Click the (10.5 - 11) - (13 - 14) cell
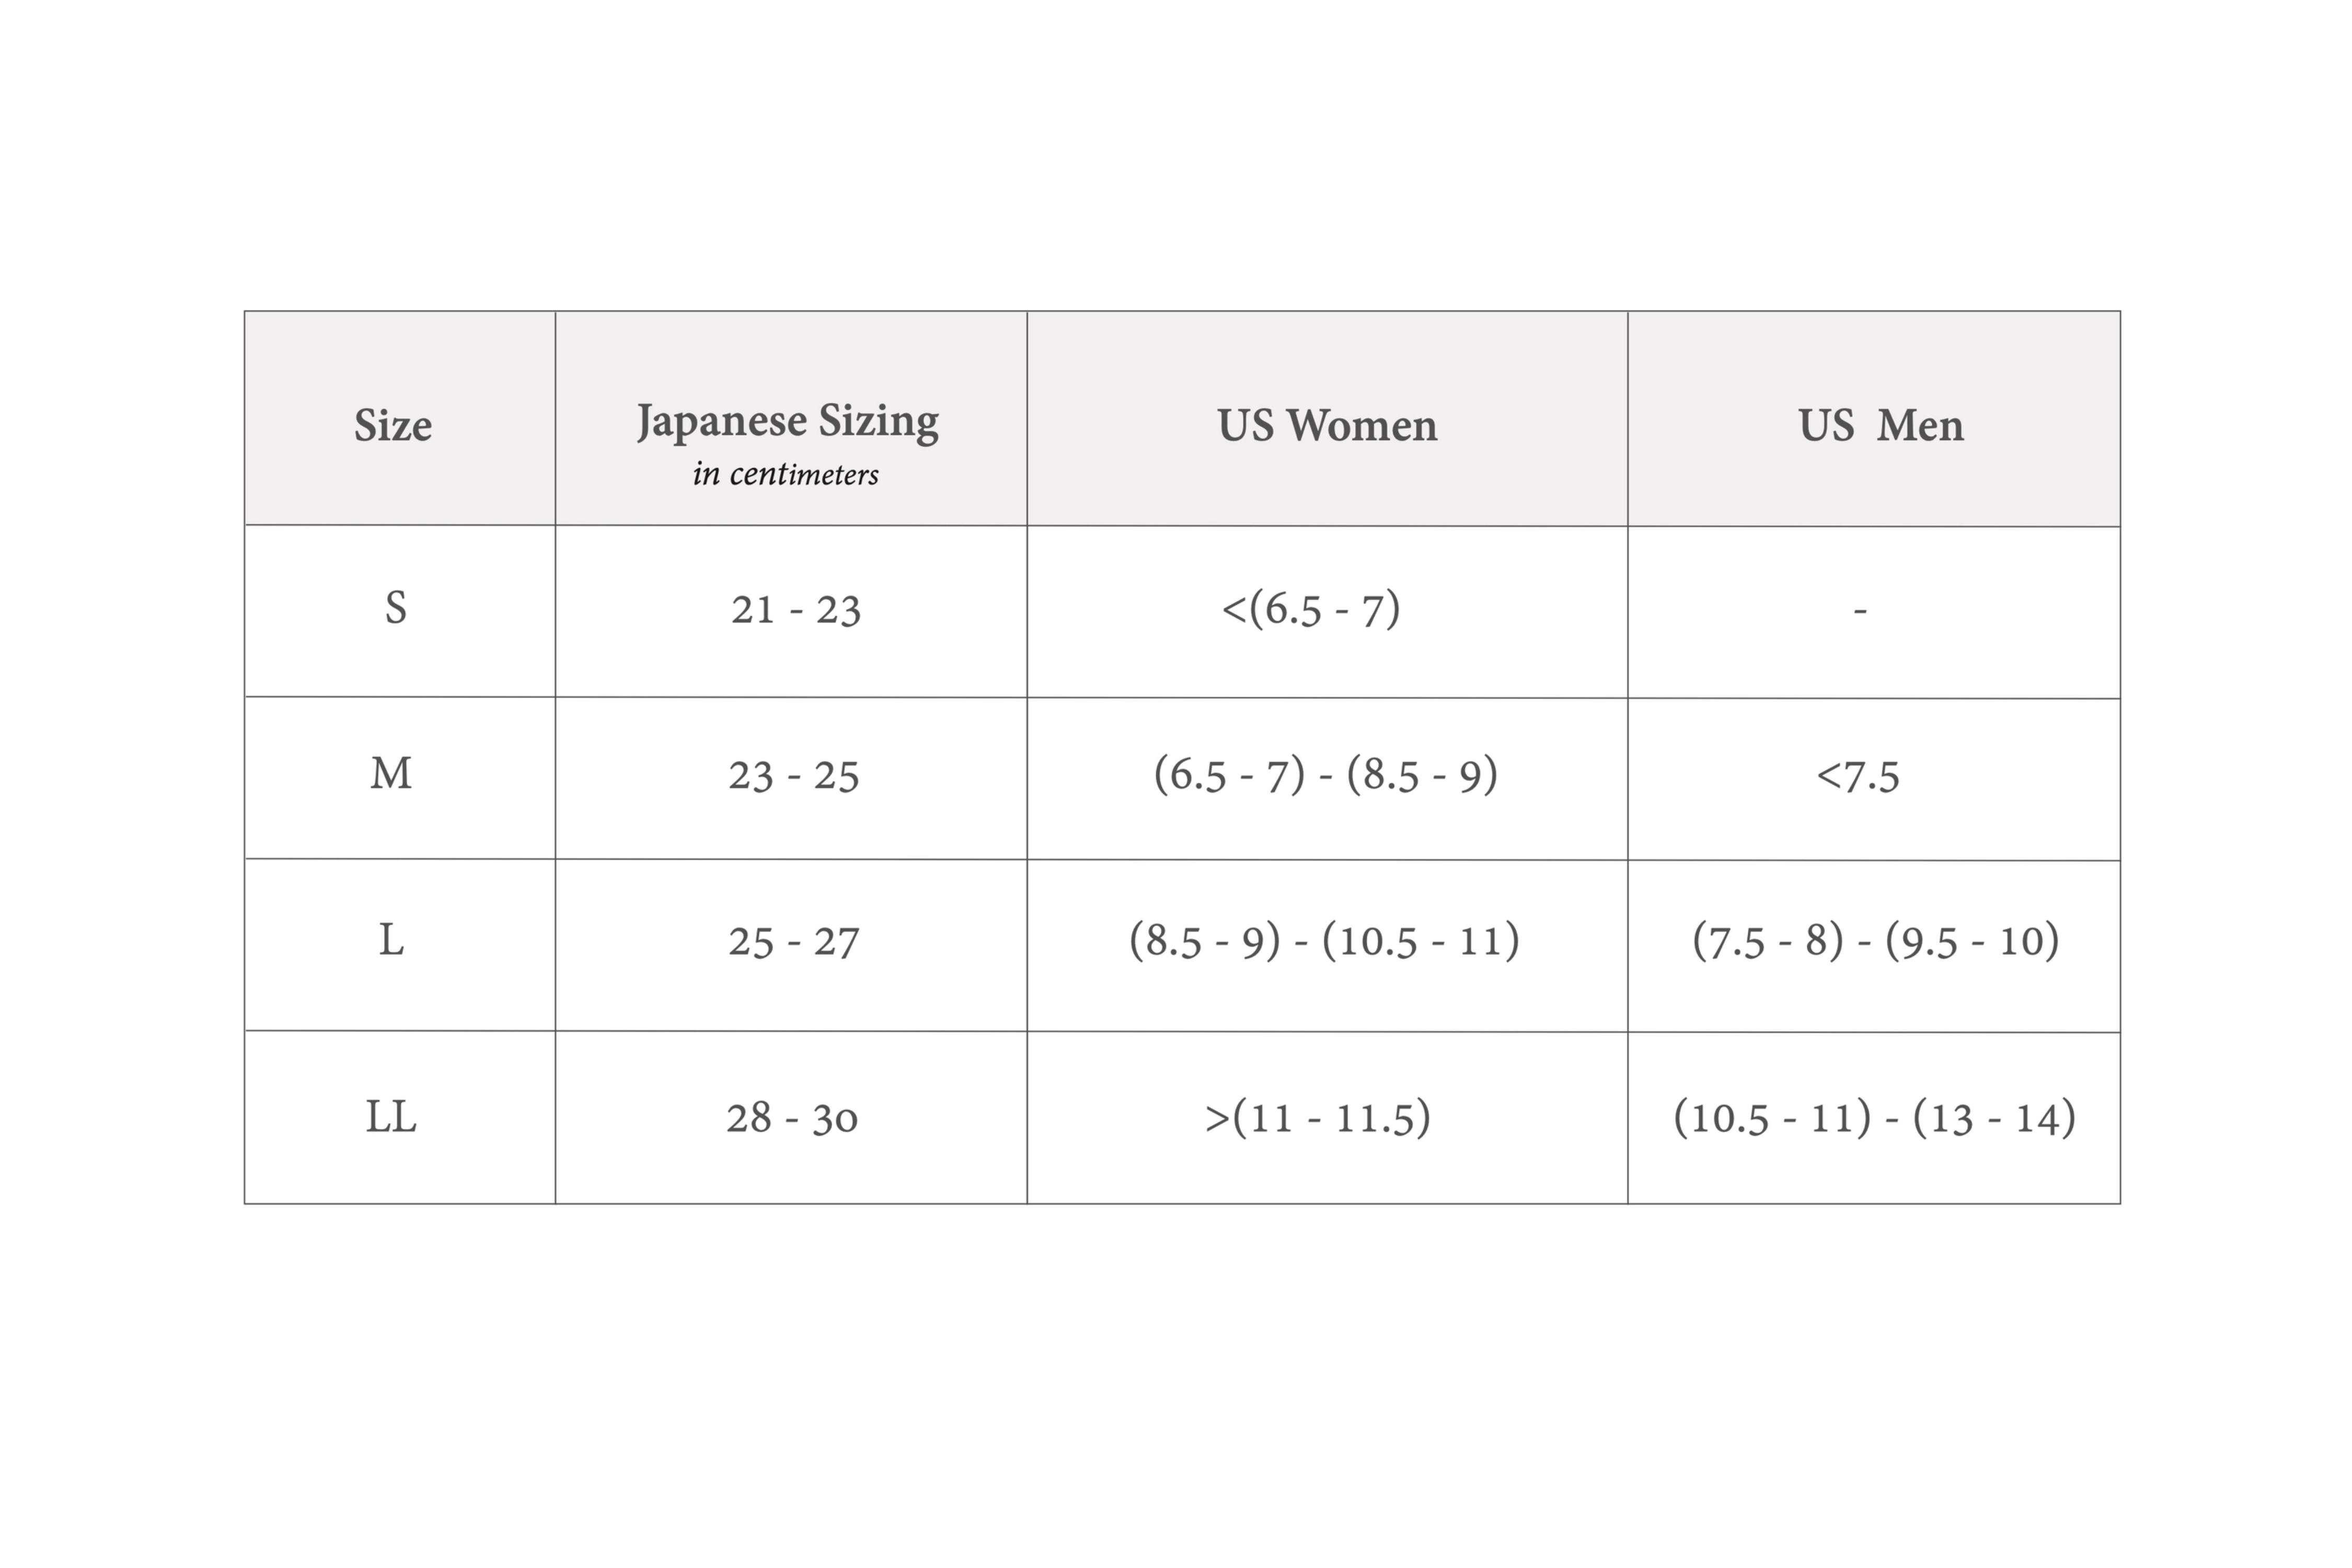2352x1568 pixels. click(x=1875, y=1118)
